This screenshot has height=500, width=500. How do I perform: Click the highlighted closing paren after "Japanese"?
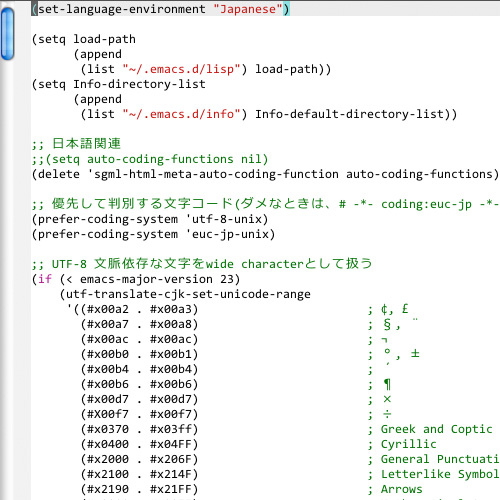click(x=286, y=9)
